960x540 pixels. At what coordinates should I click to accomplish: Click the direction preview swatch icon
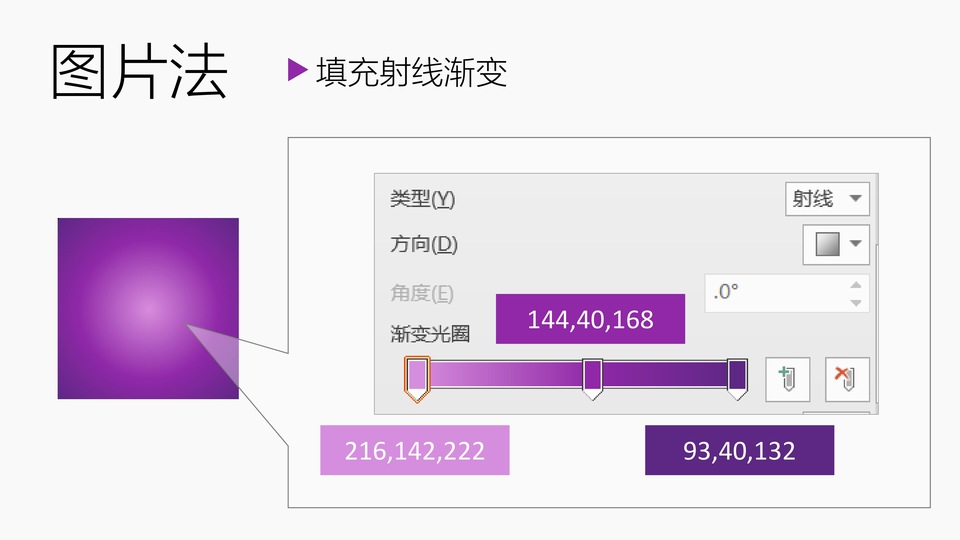click(x=827, y=244)
